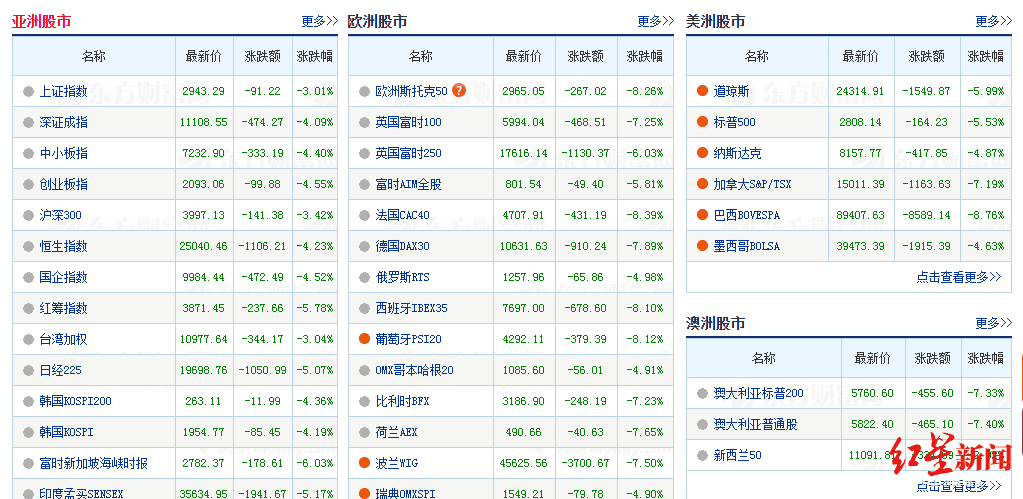Image resolution: width=1023 pixels, height=499 pixels.
Task: Select the 巴西BOVESPA percent change -8.76%
Action: click(985, 215)
